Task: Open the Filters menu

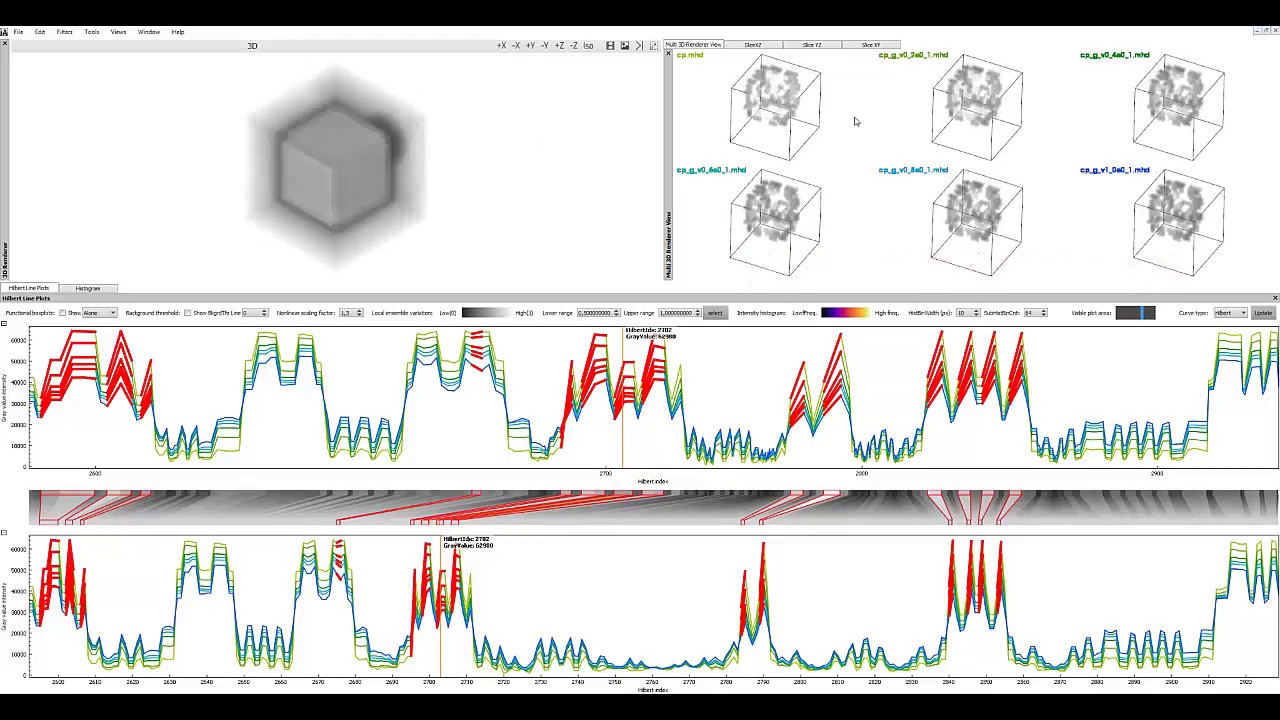Action: (x=64, y=32)
